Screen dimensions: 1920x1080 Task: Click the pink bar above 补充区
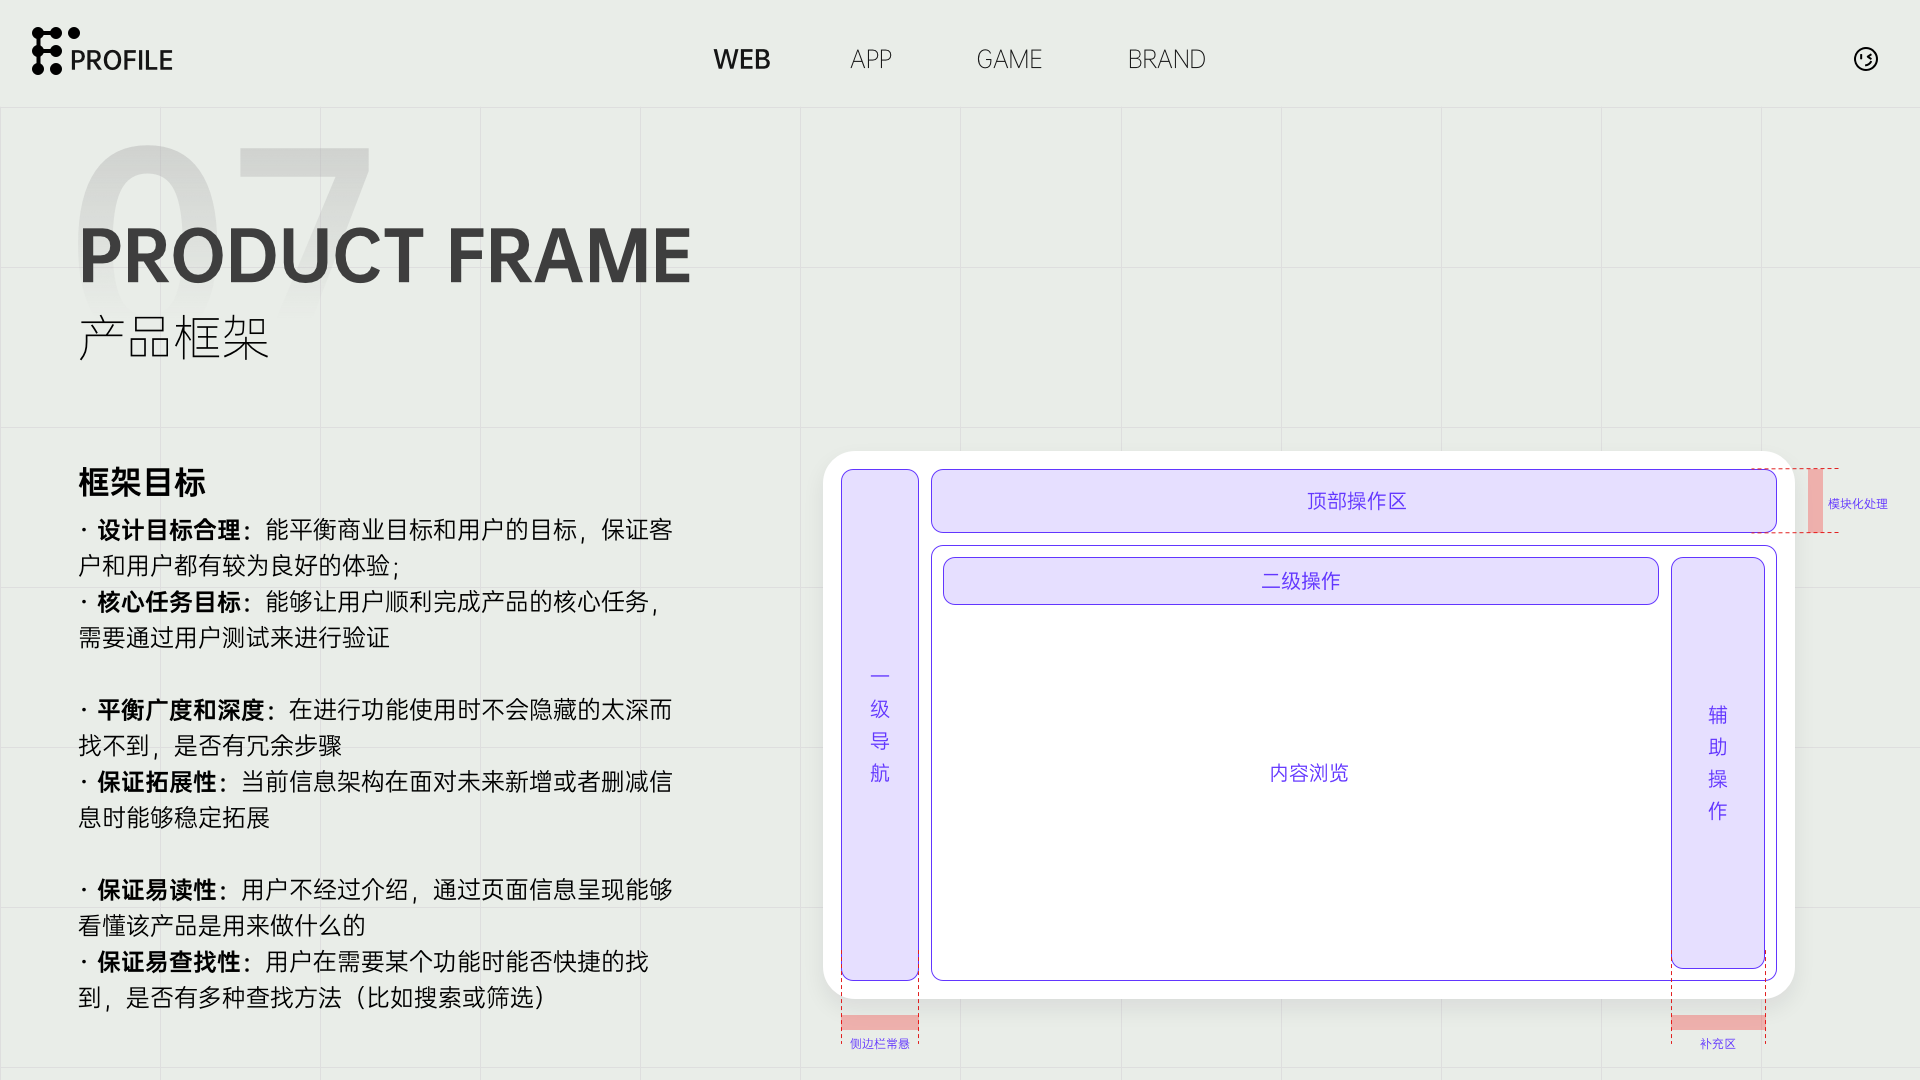pyautogui.click(x=1717, y=1022)
